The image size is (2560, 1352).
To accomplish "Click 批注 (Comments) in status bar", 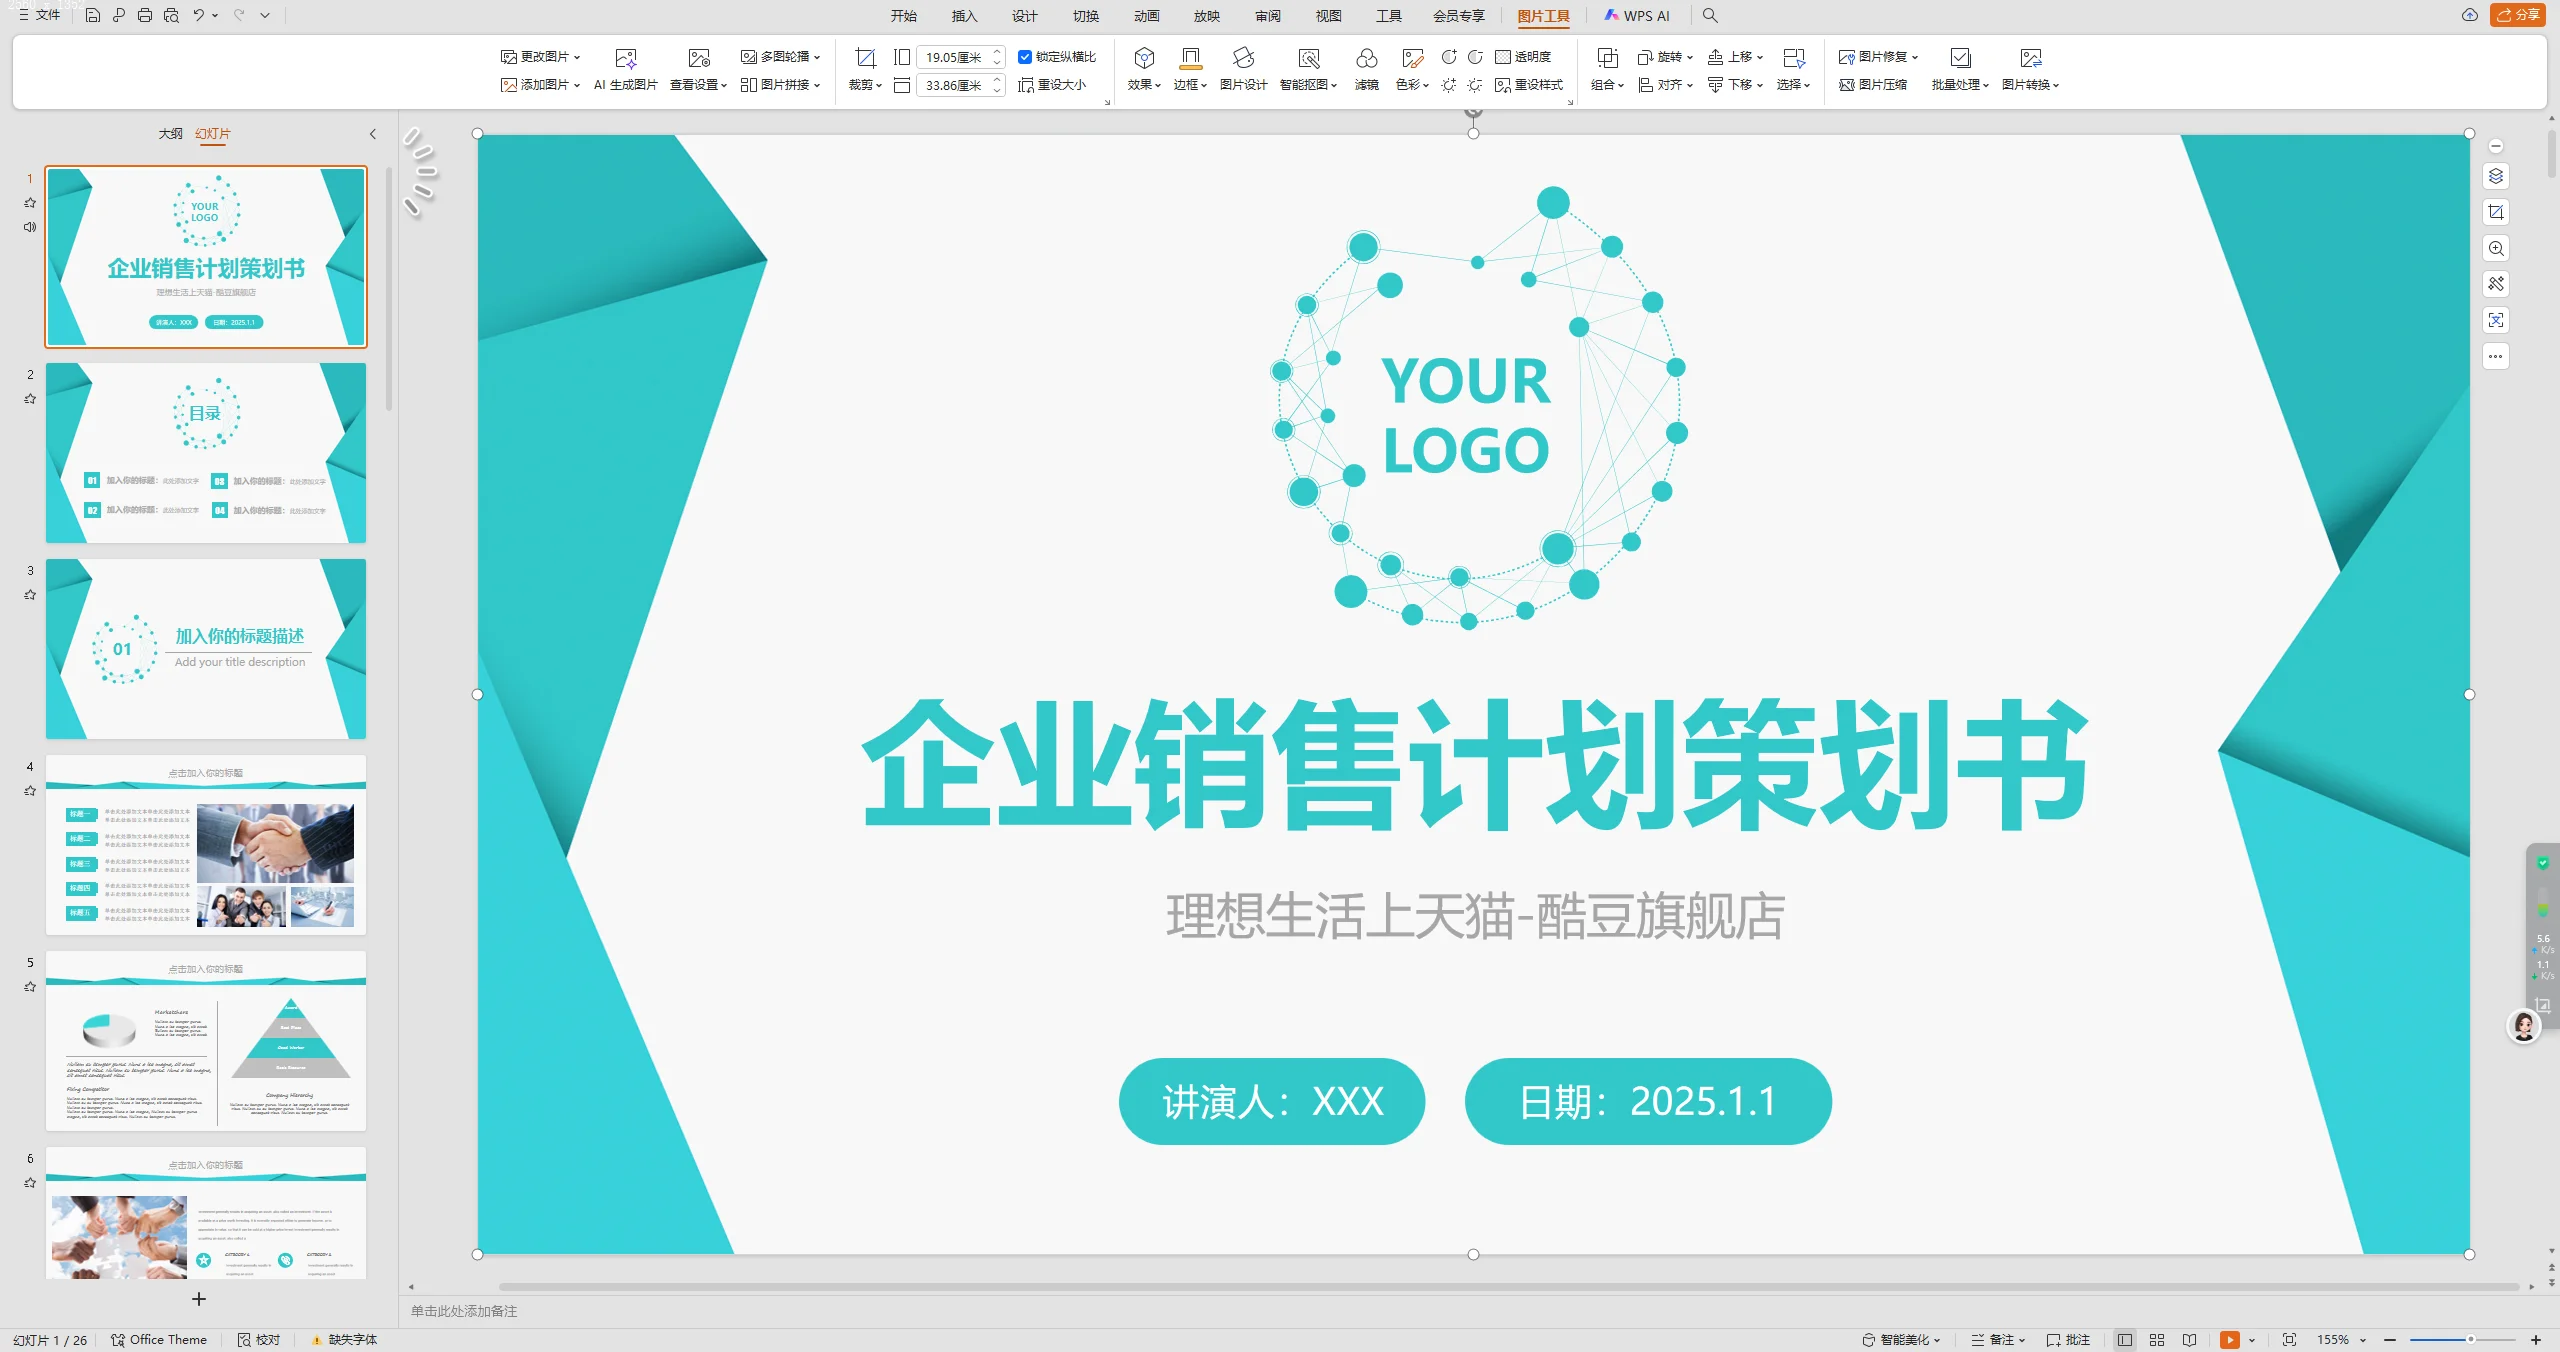I will tap(2068, 1339).
